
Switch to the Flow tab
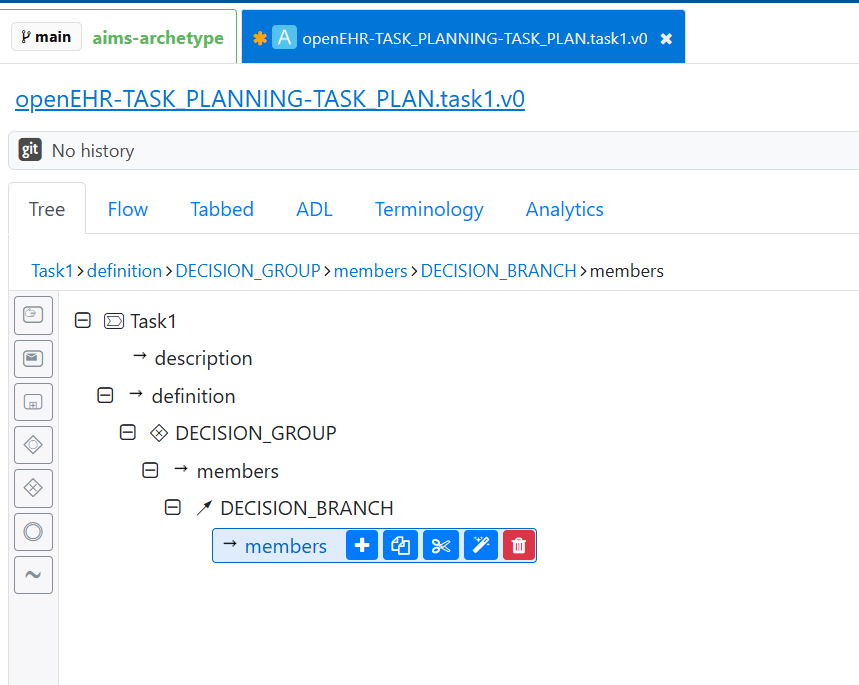[x=128, y=209]
